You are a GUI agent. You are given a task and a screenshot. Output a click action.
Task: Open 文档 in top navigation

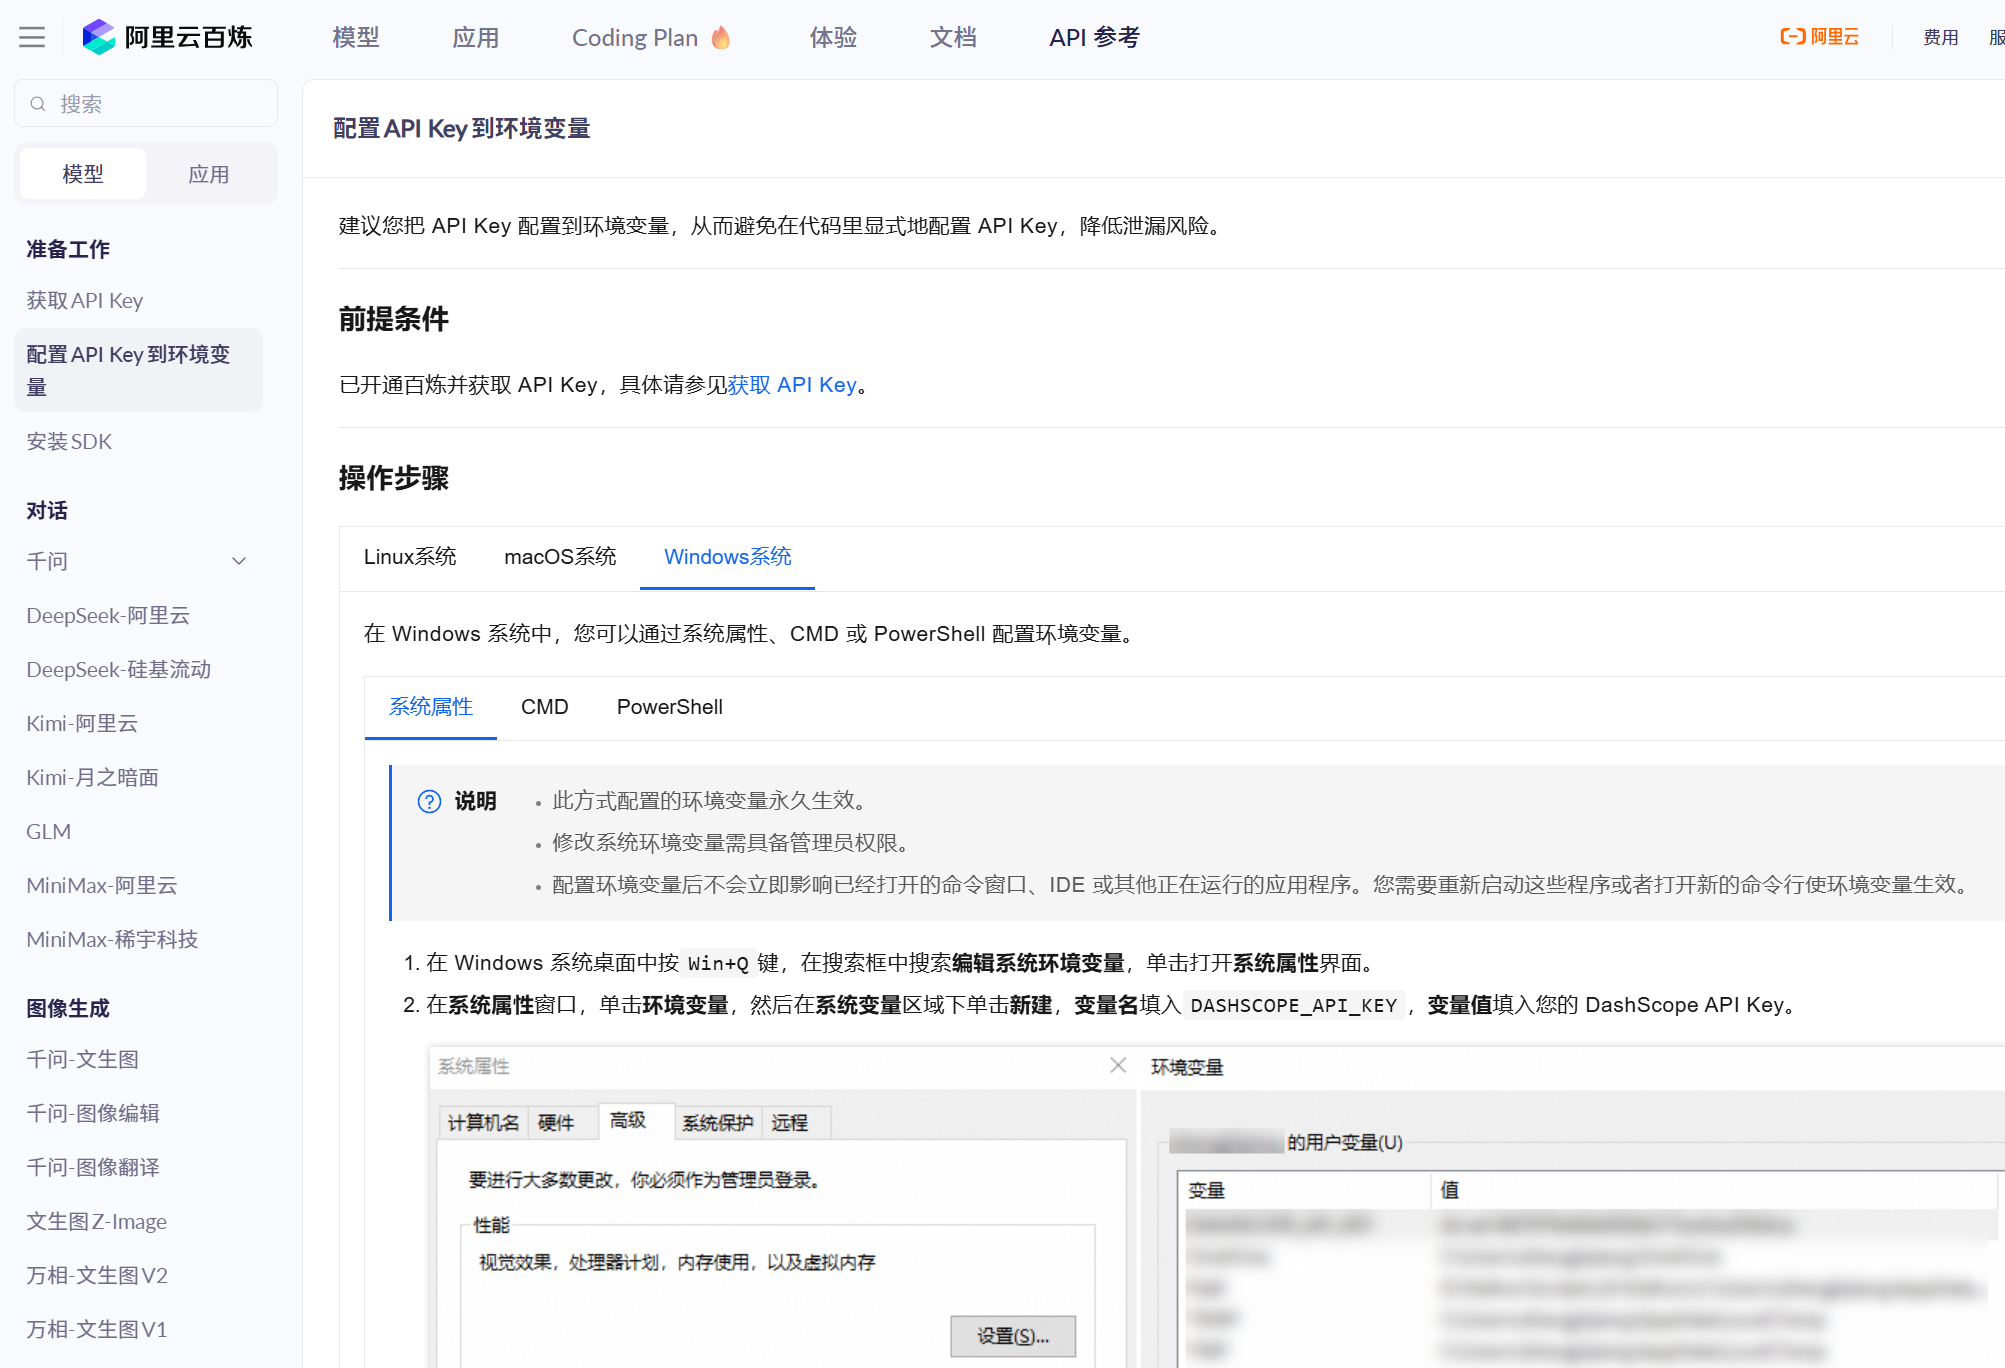[952, 38]
